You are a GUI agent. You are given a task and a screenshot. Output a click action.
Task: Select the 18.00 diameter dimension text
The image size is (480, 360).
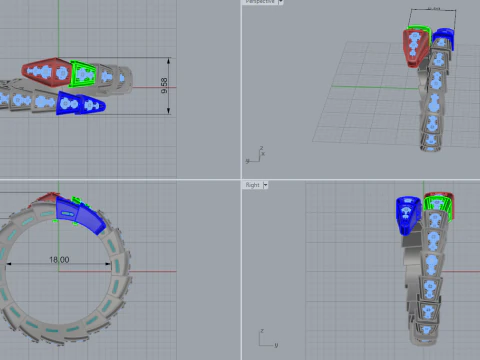59,260
